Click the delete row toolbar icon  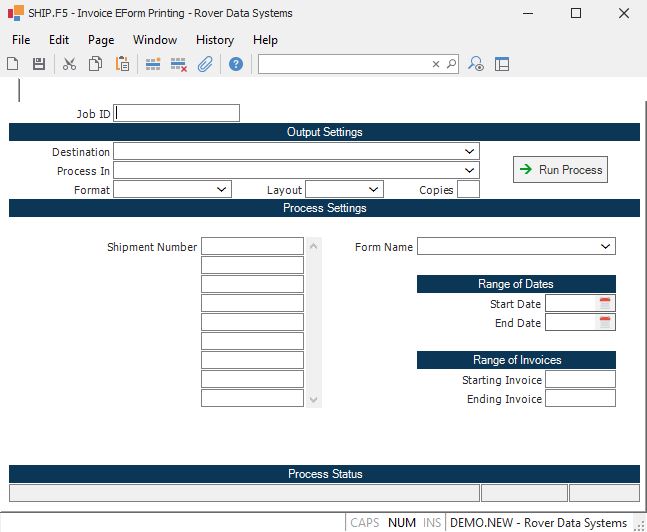coord(179,64)
